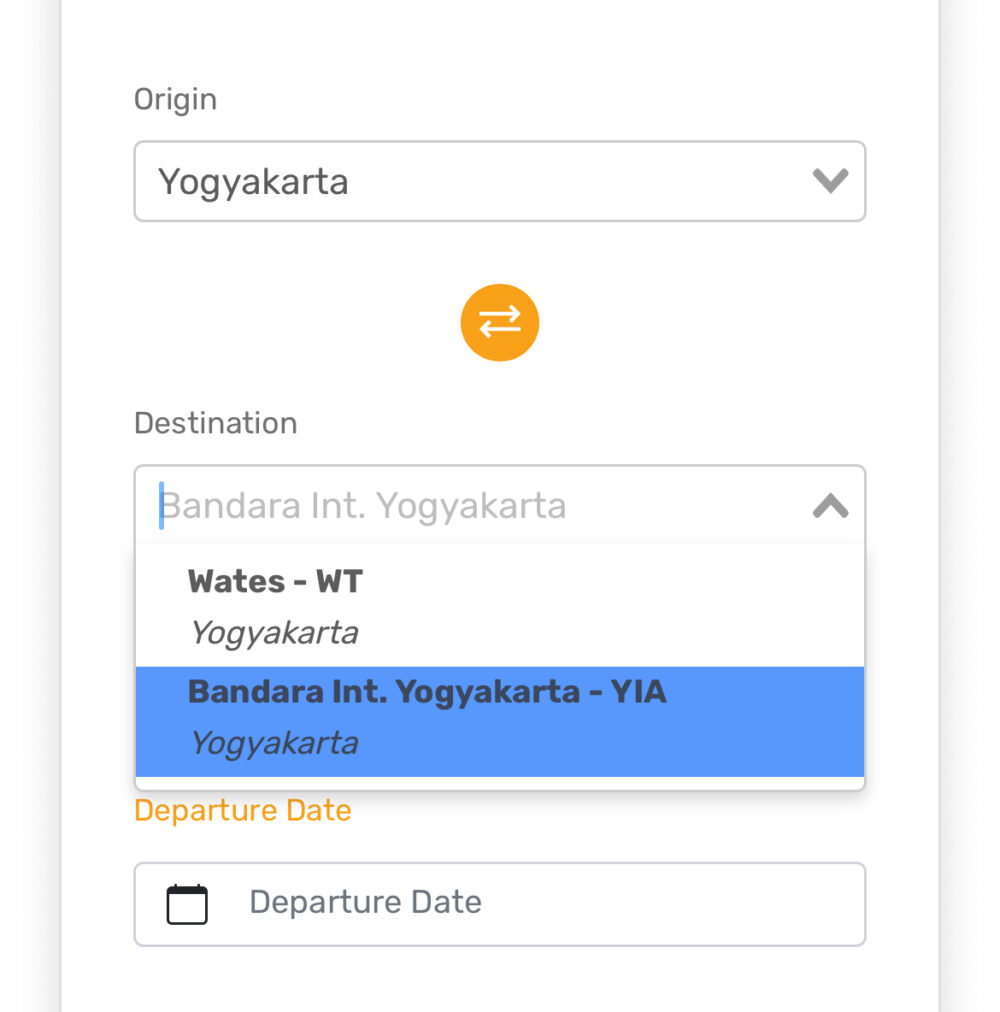Viewport: 1000px width, 1012px height.
Task: Open the Origin Yogyakarta select box
Action: [x=500, y=181]
